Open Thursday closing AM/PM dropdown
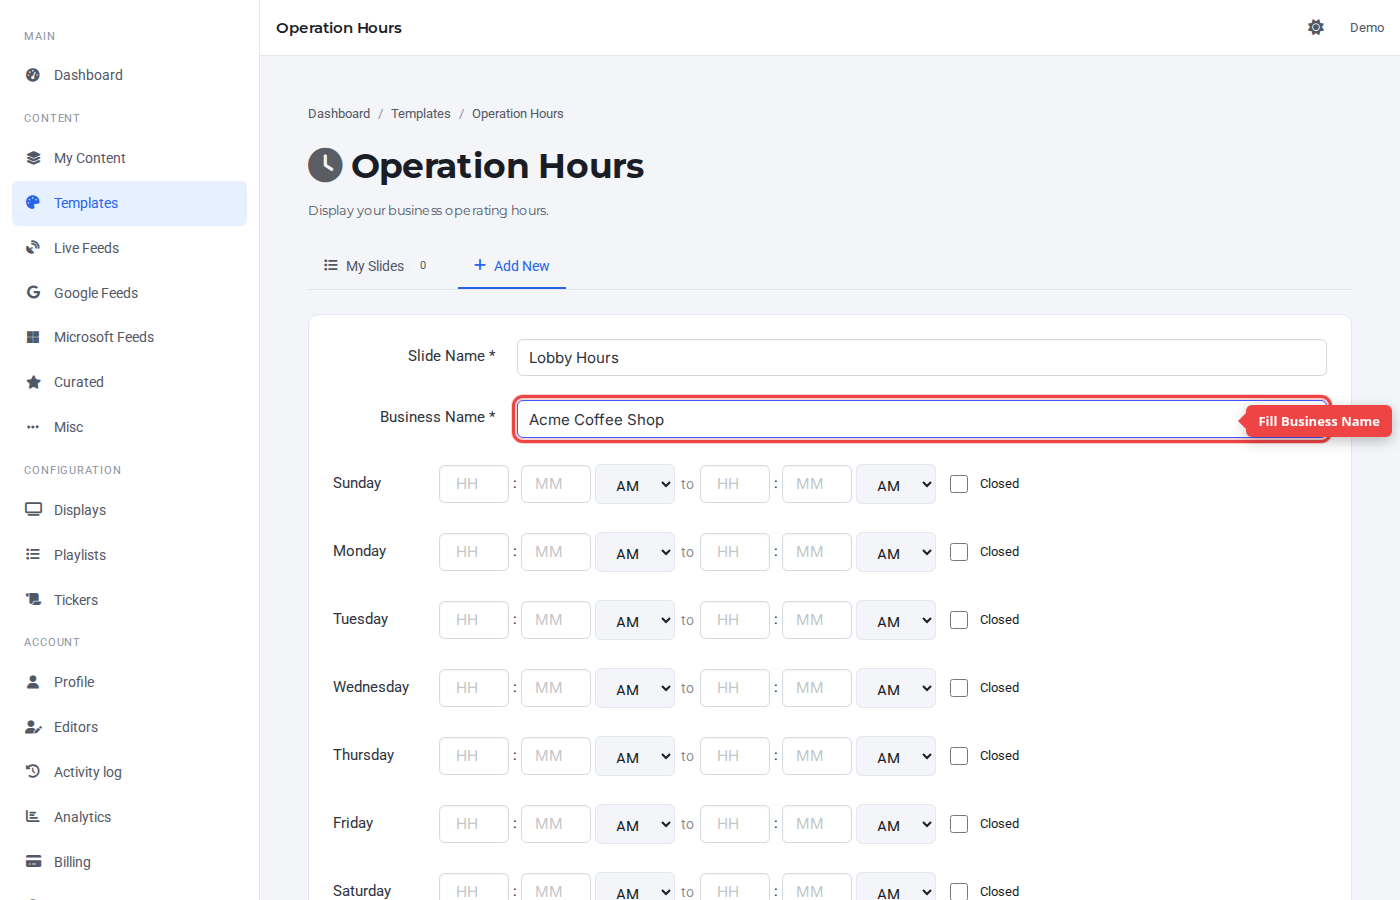The height and width of the screenshot is (900, 1400). click(896, 756)
